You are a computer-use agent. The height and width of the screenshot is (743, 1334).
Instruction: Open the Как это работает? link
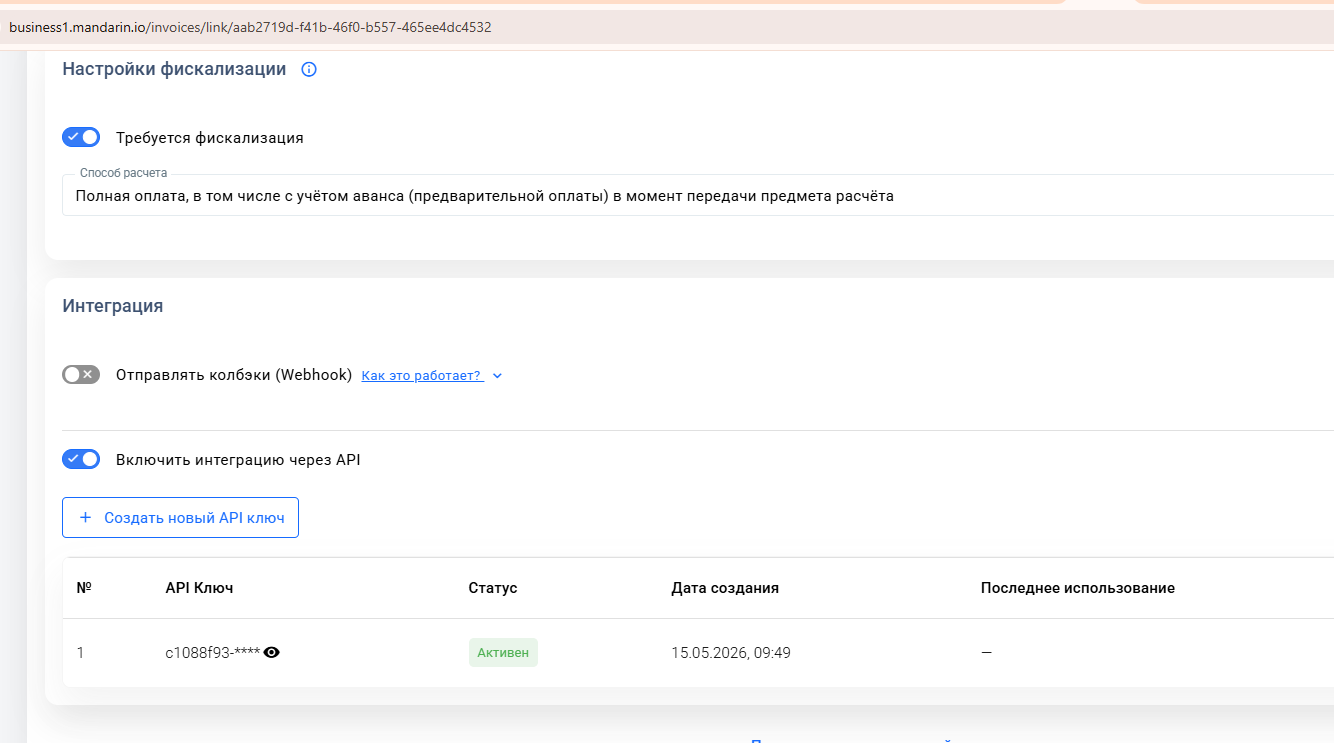coord(421,376)
